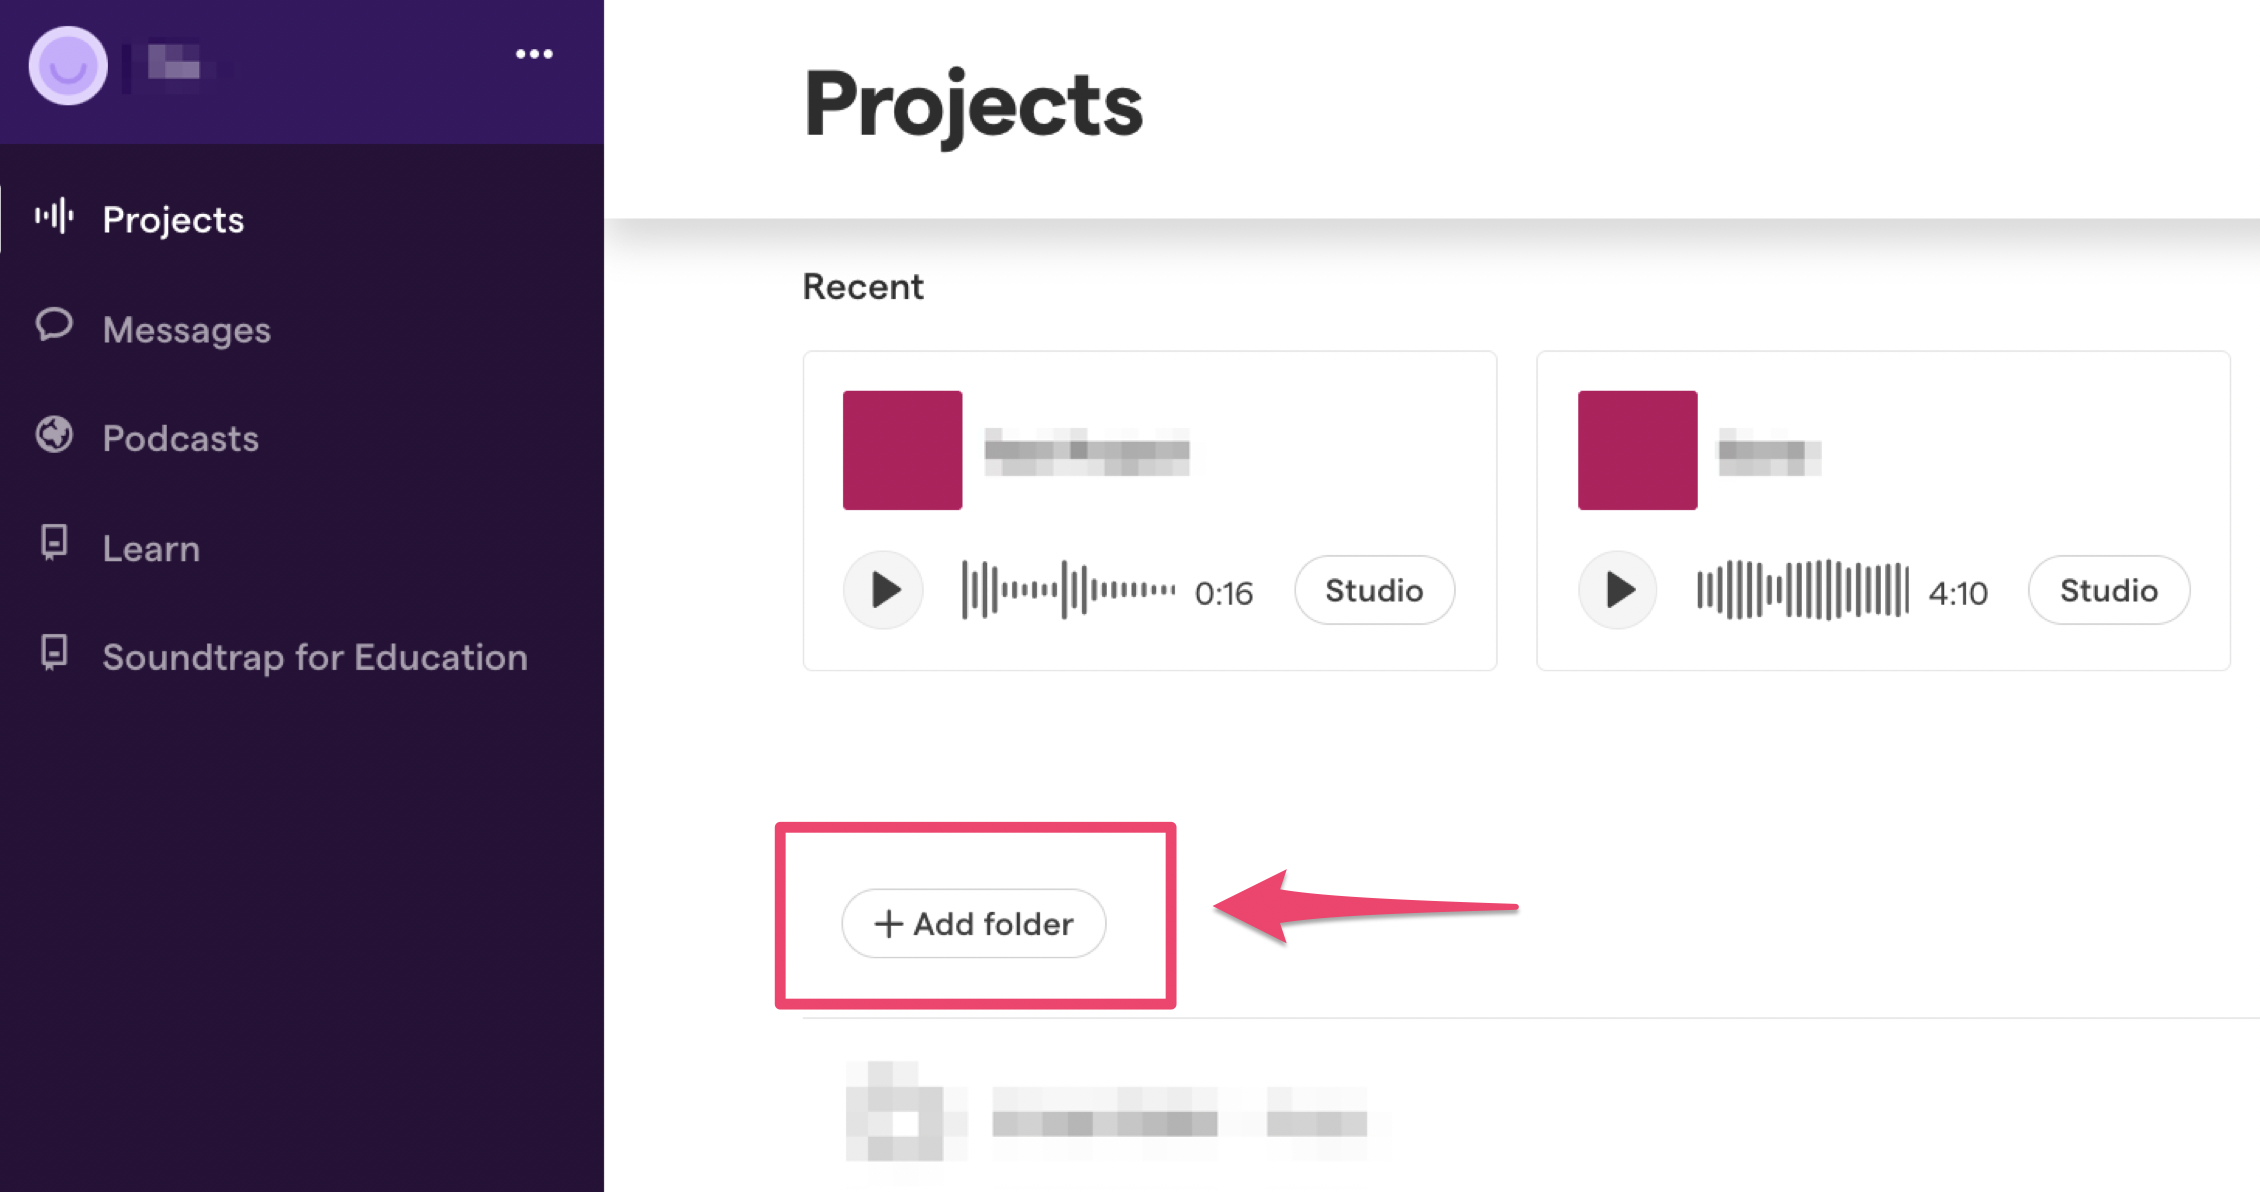Click the plus icon in Add folder

click(x=888, y=924)
